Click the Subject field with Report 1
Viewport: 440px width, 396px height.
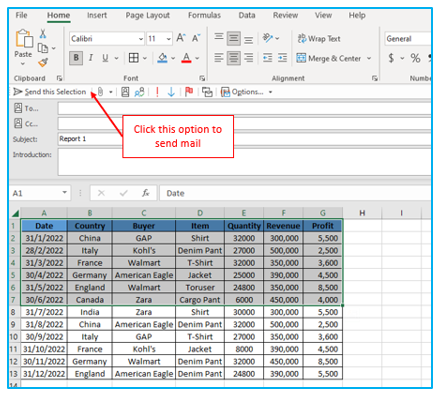(x=244, y=139)
